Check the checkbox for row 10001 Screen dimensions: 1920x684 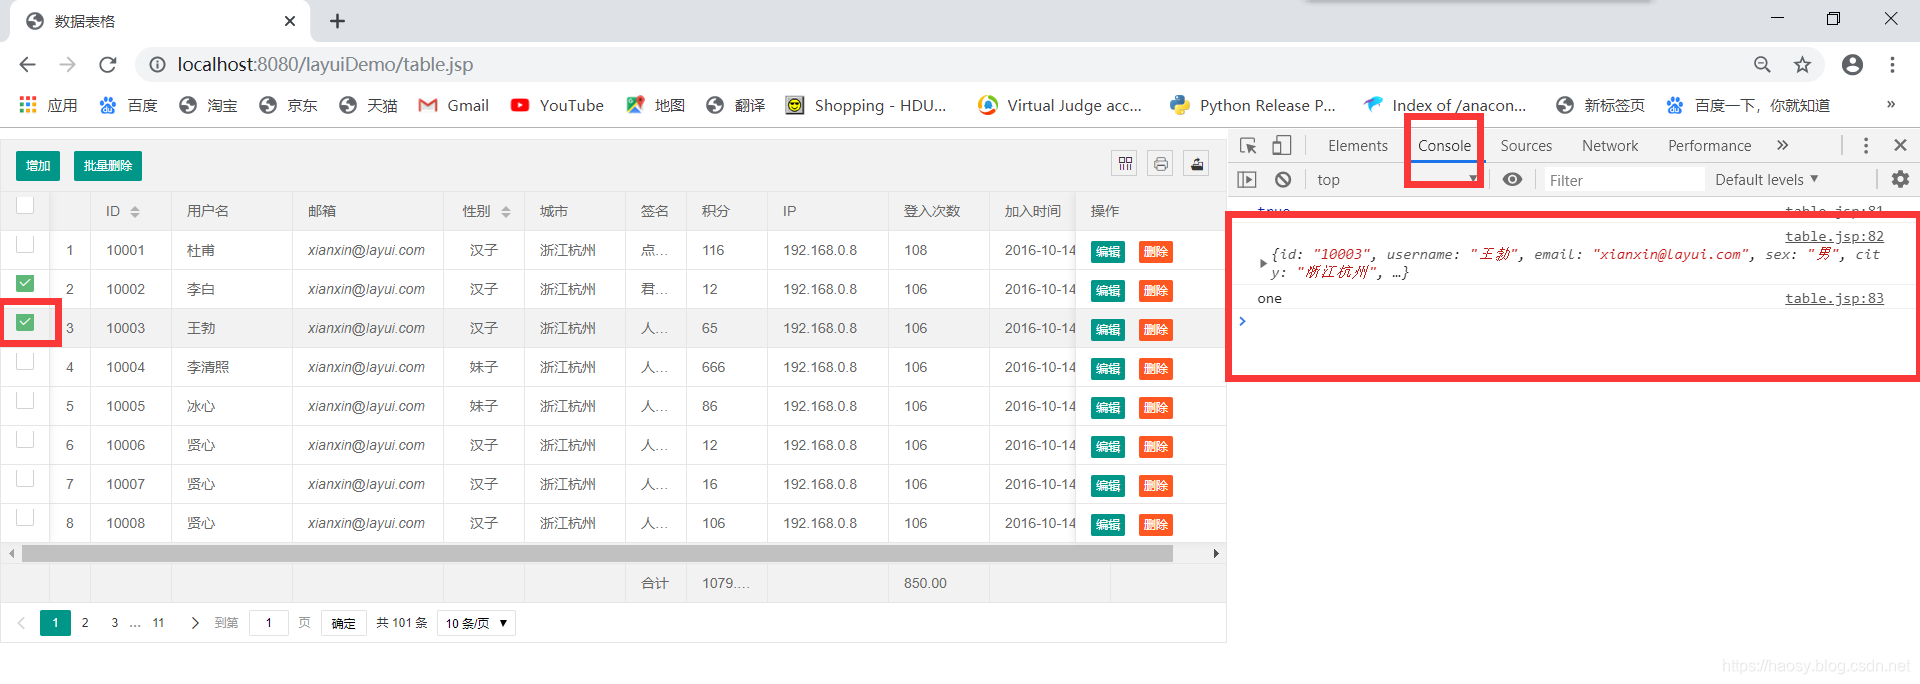click(x=25, y=244)
